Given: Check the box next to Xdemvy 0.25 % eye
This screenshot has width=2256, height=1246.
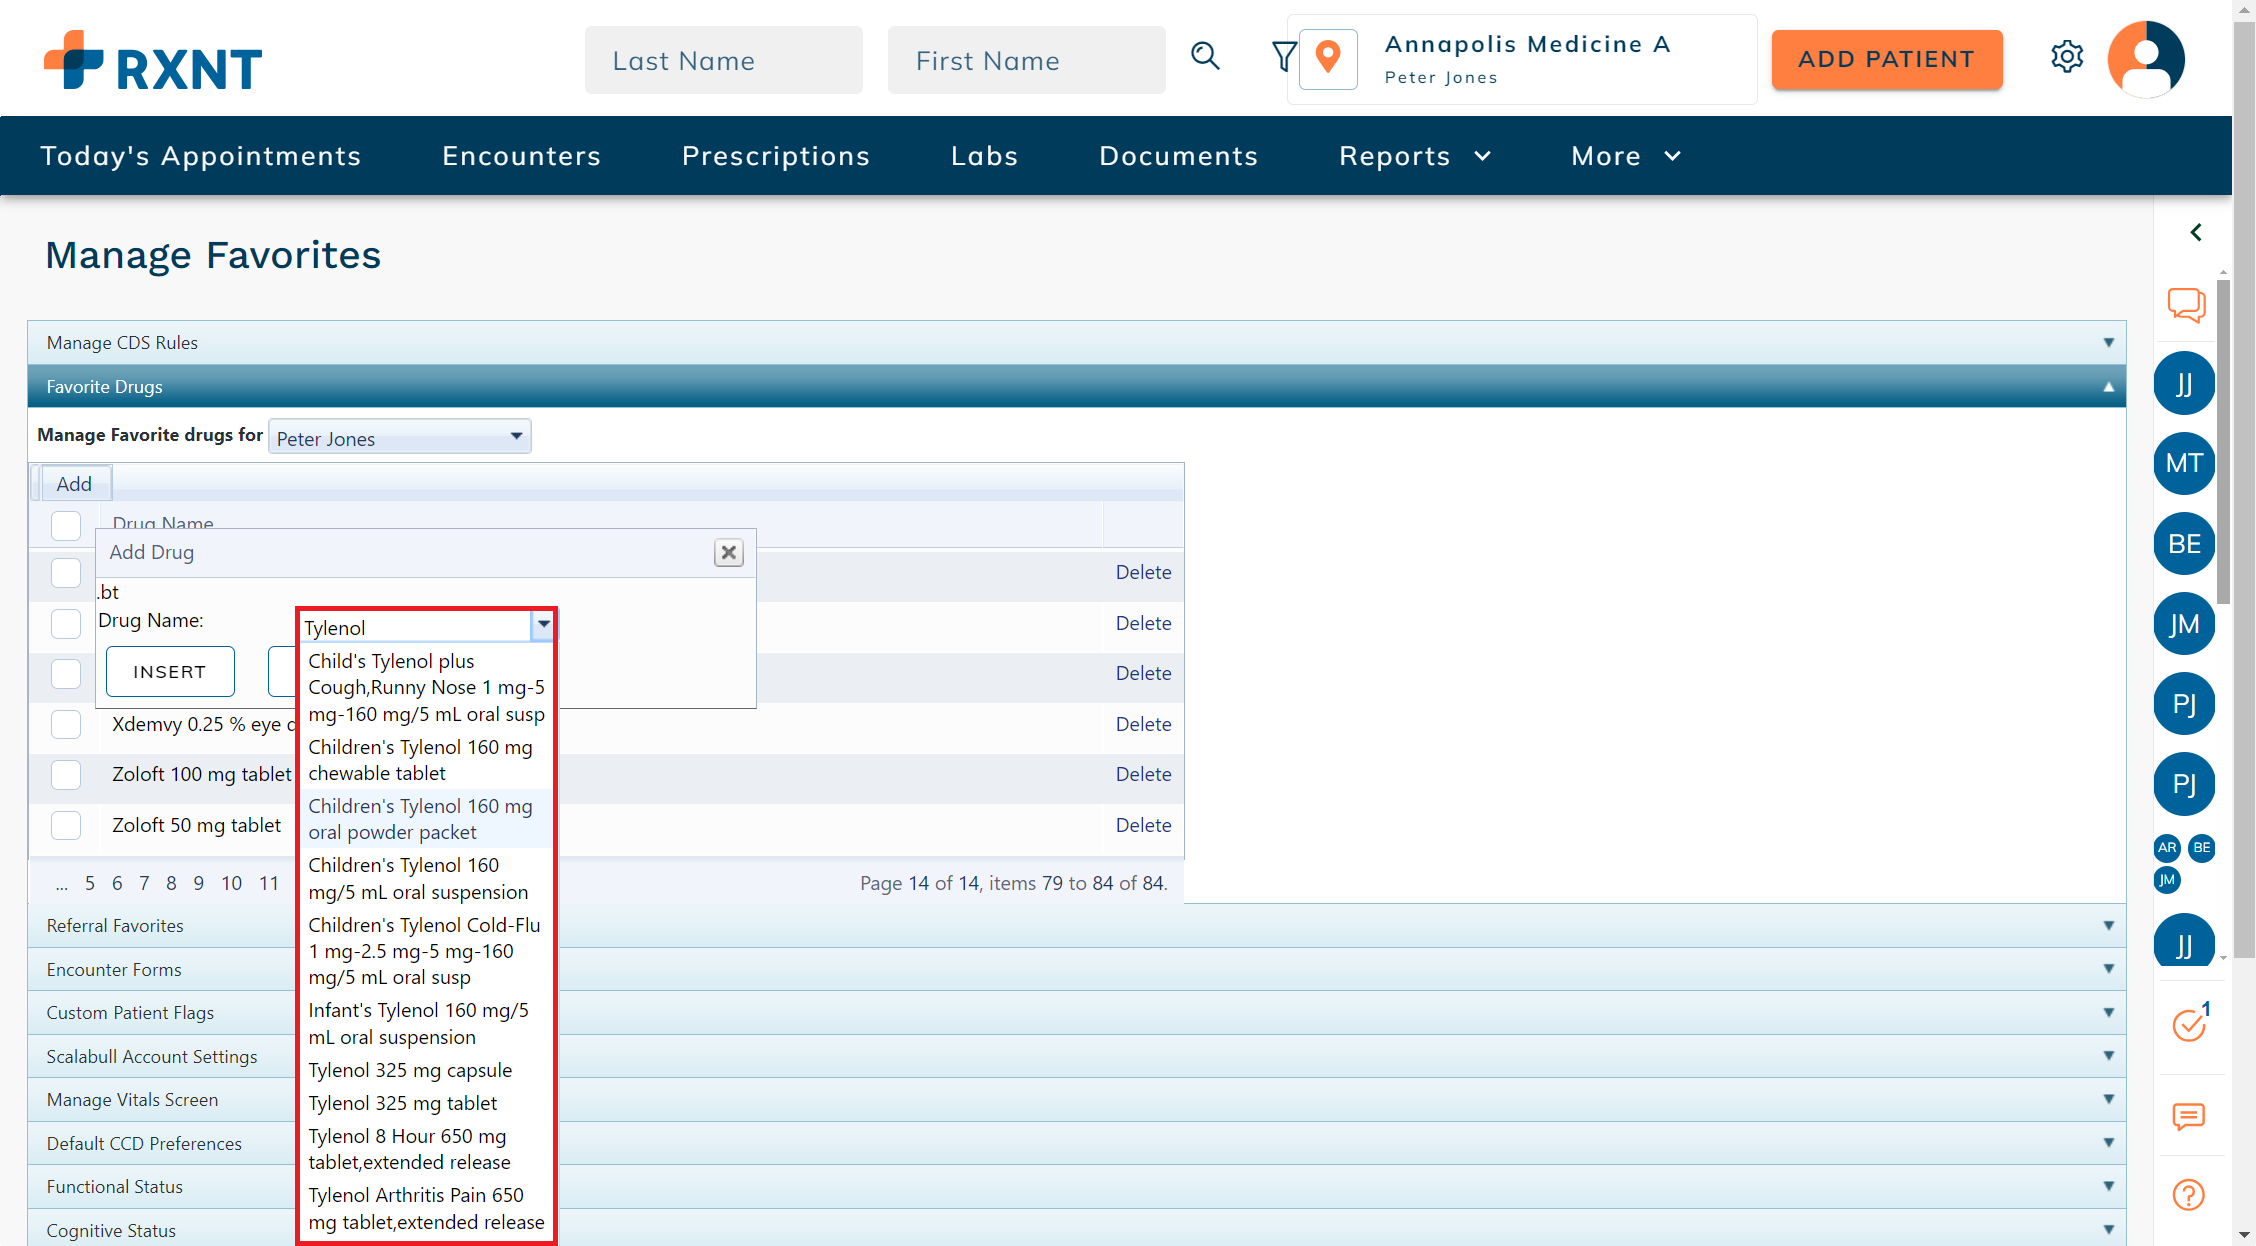Looking at the screenshot, I should point(66,724).
